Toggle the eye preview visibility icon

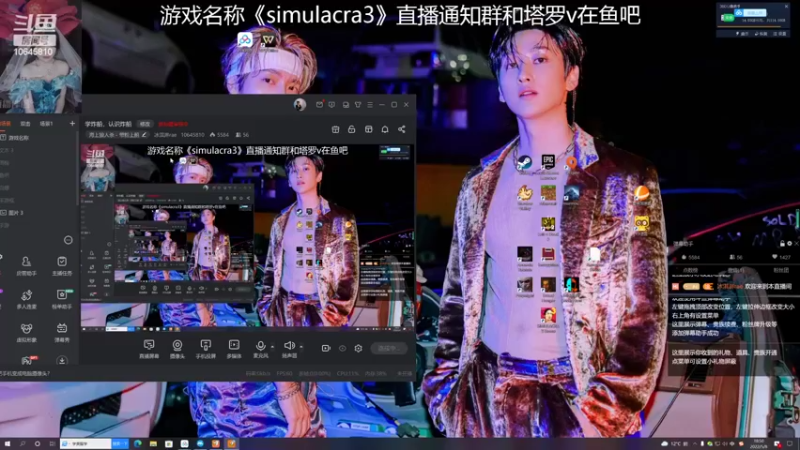coord(342,348)
